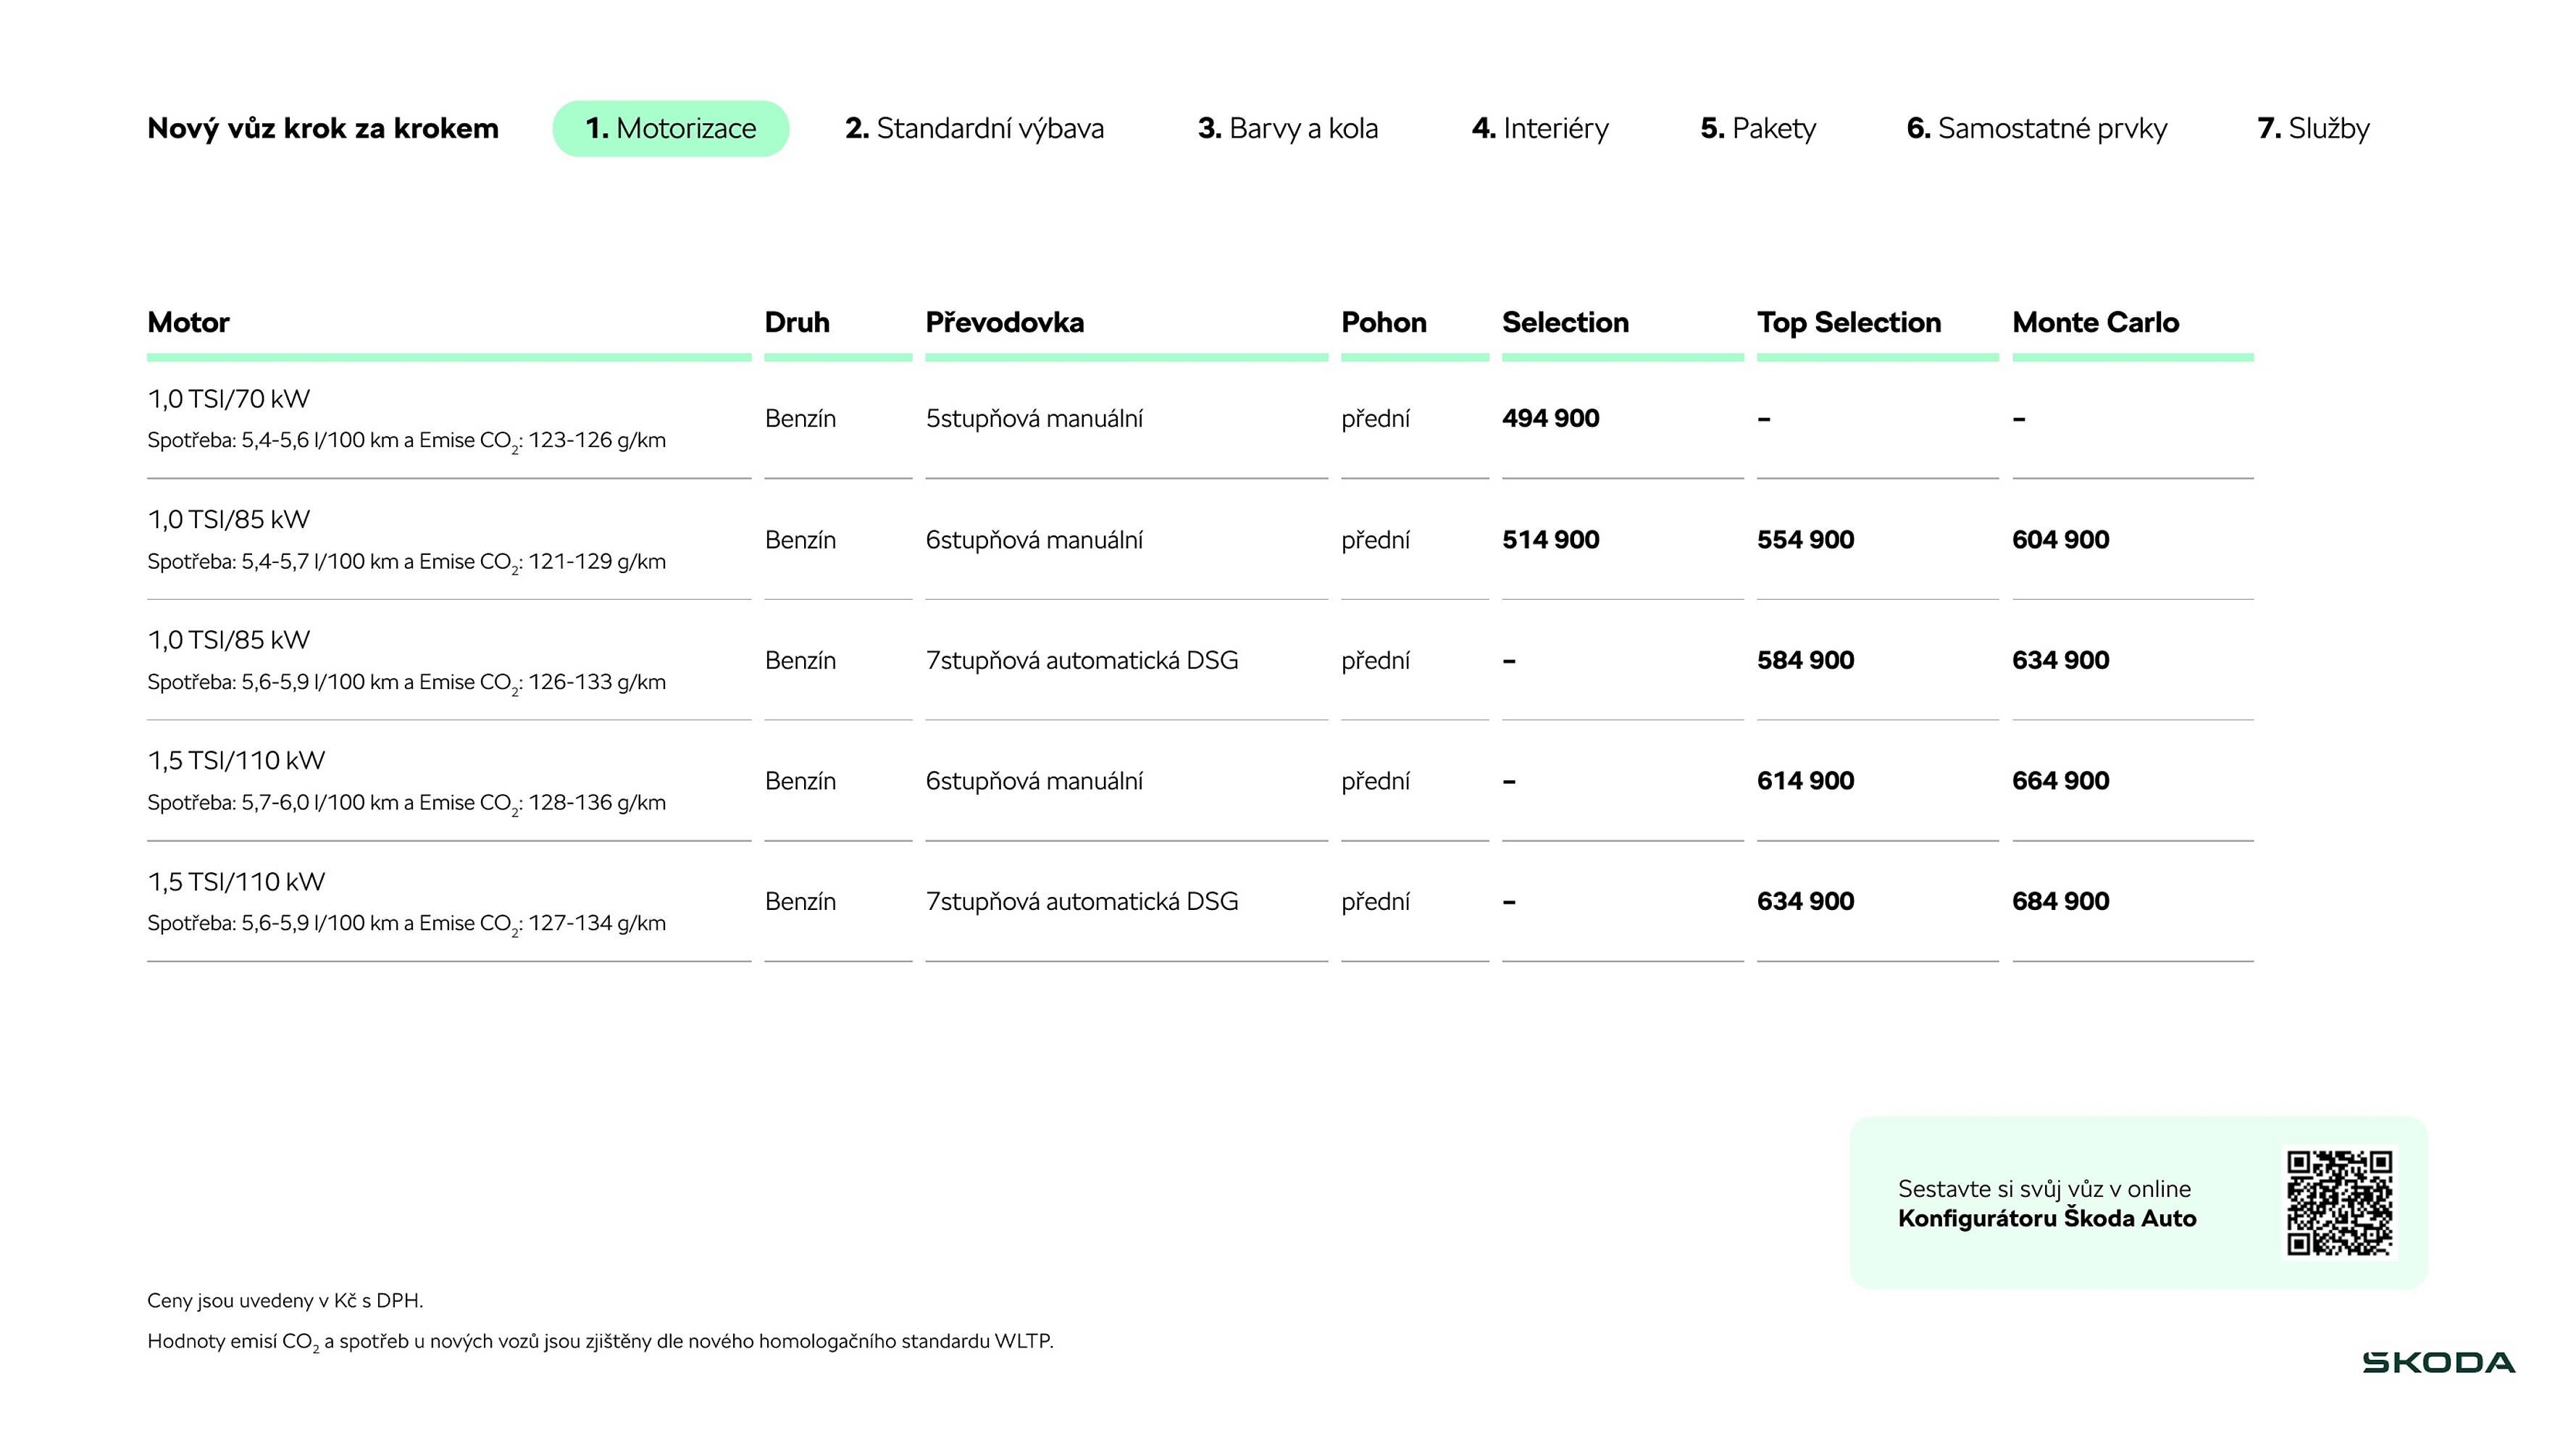The width and height of the screenshot is (2576, 1449).
Task: Click the QR code image
Action: [x=2339, y=1202]
